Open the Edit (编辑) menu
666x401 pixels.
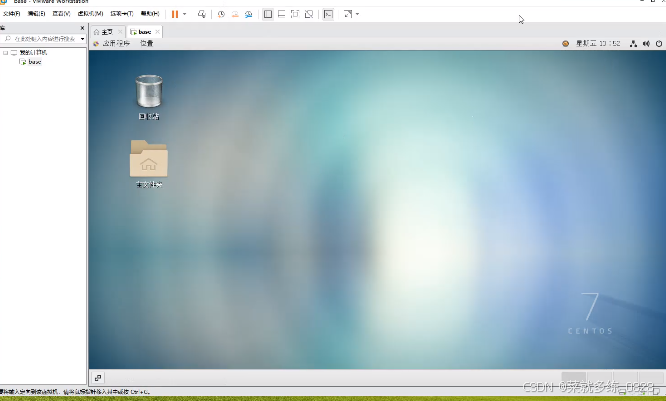37,14
